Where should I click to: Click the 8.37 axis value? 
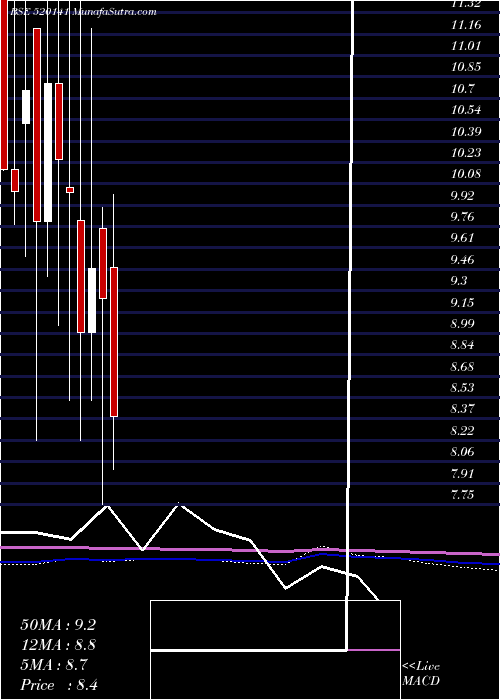pos(462,409)
